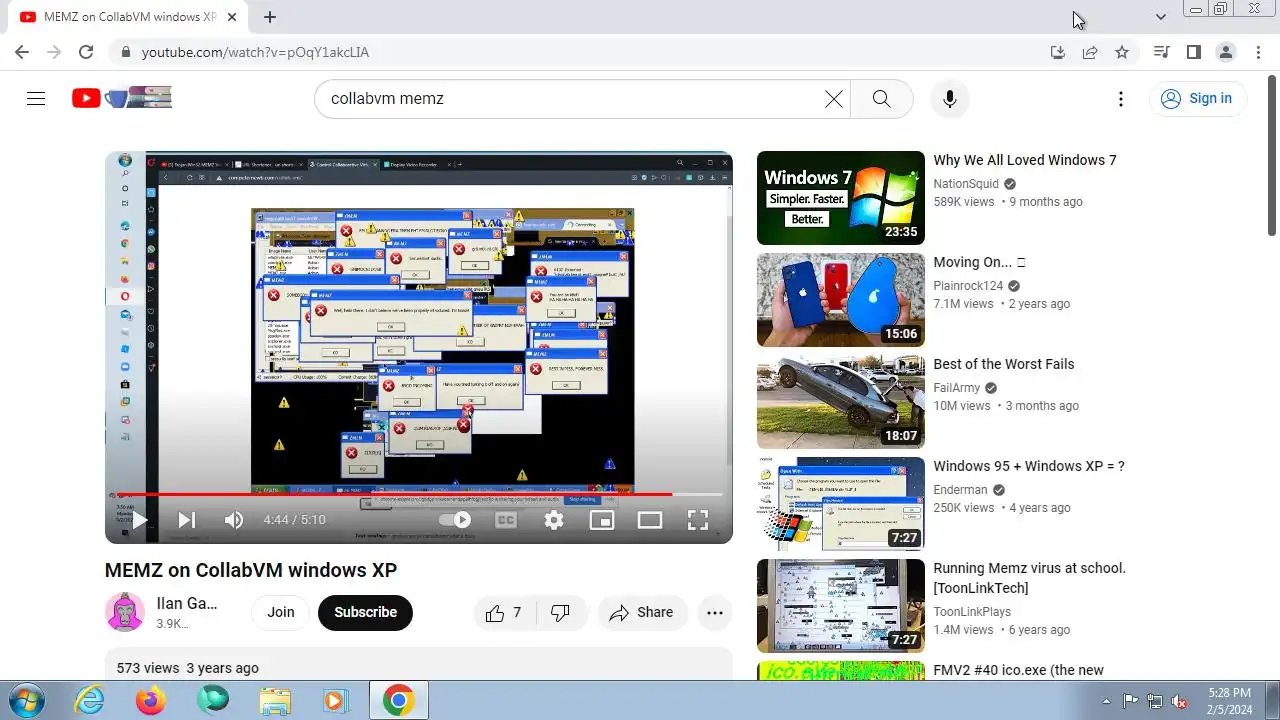
Task: Launch Internet Explorer from taskbar
Action: coord(90,701)
